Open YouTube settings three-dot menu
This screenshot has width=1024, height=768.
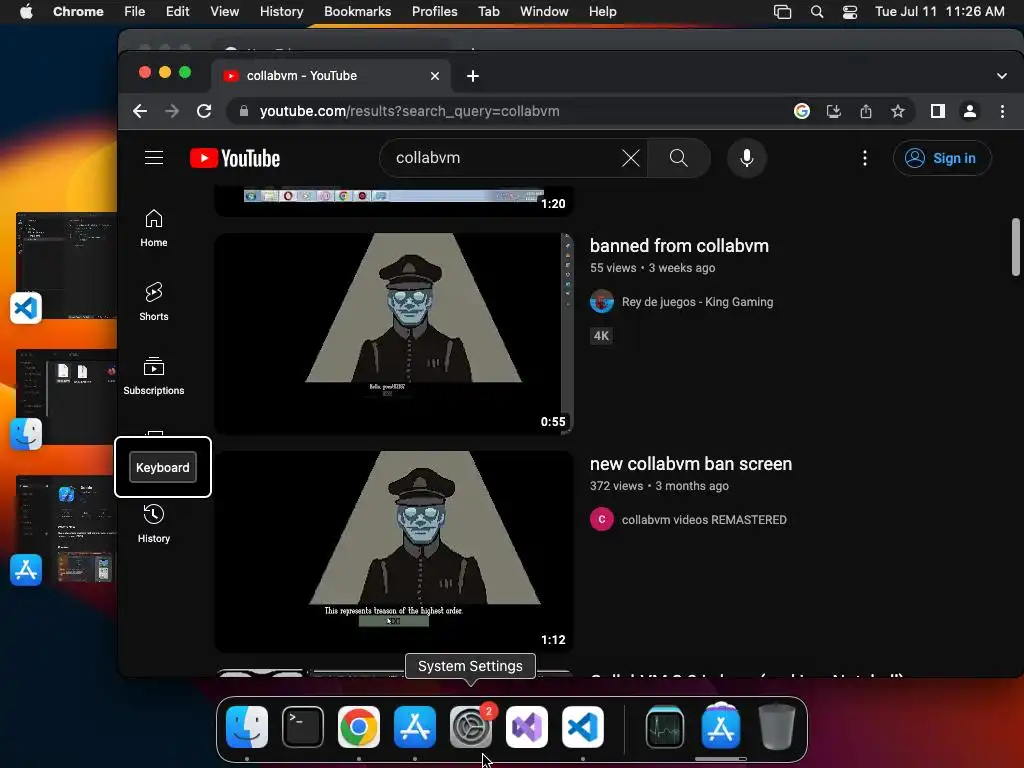pyautogui.click(x=865, y=158)
